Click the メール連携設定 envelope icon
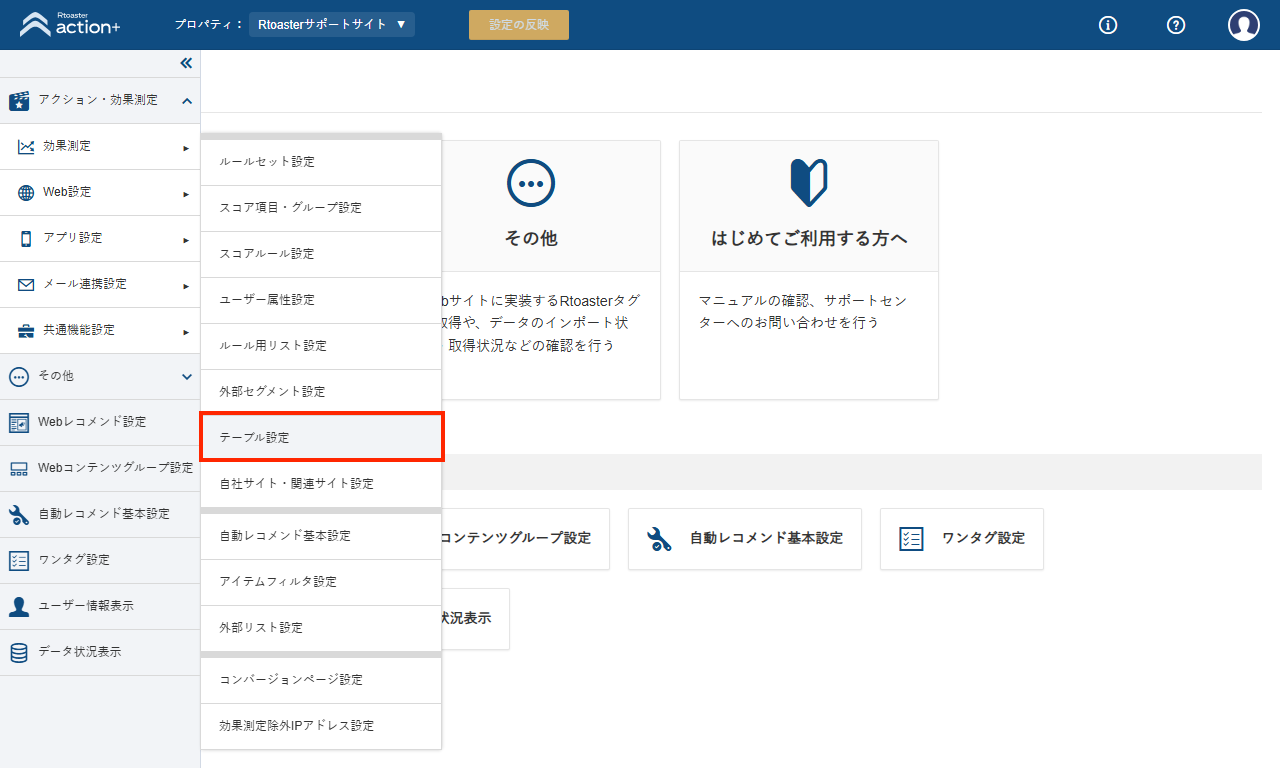 coord(26,285)
